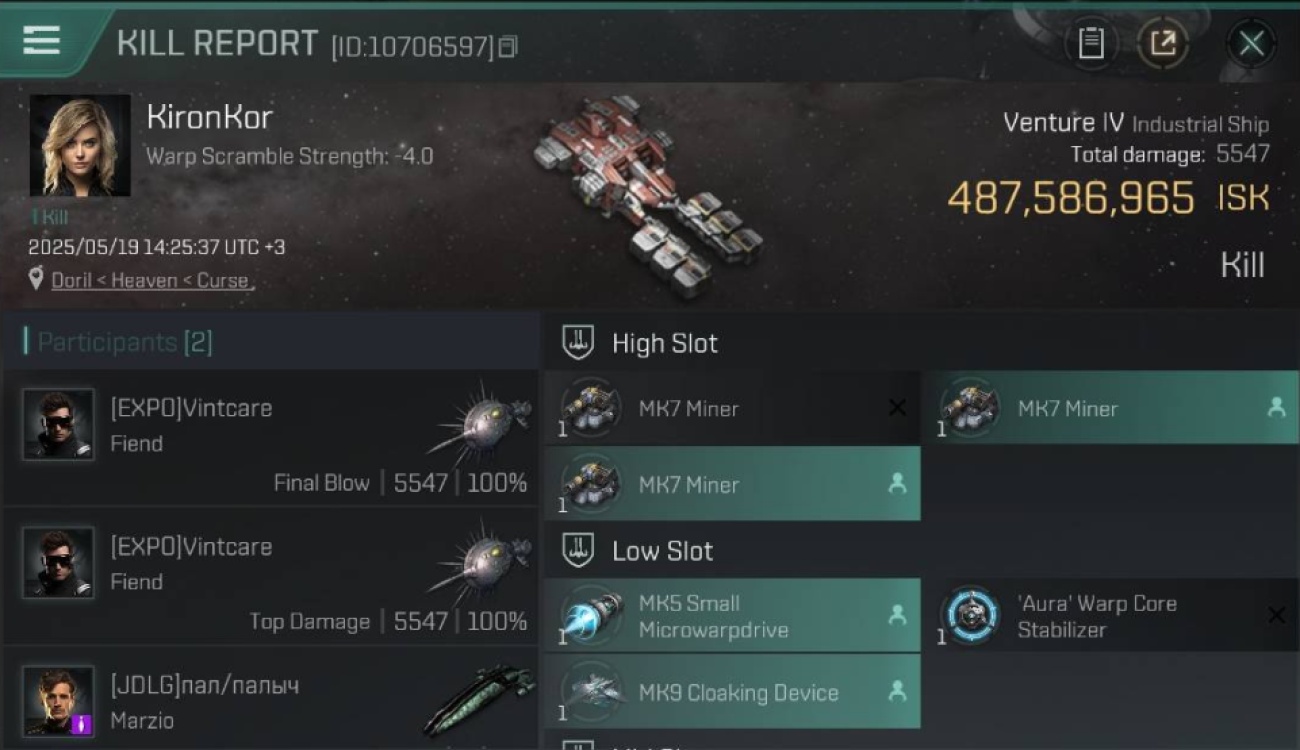Select the MK9 Cloaking Device icon
Image resolution: width=1300 pixels, height=750 pixels.
[591, 692]
